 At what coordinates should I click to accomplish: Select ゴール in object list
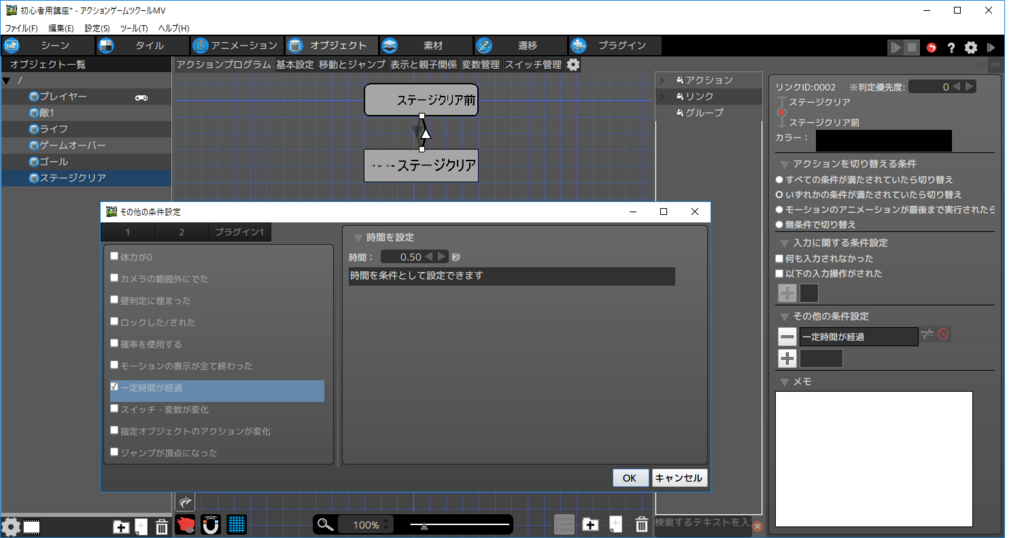click(86, 162)
